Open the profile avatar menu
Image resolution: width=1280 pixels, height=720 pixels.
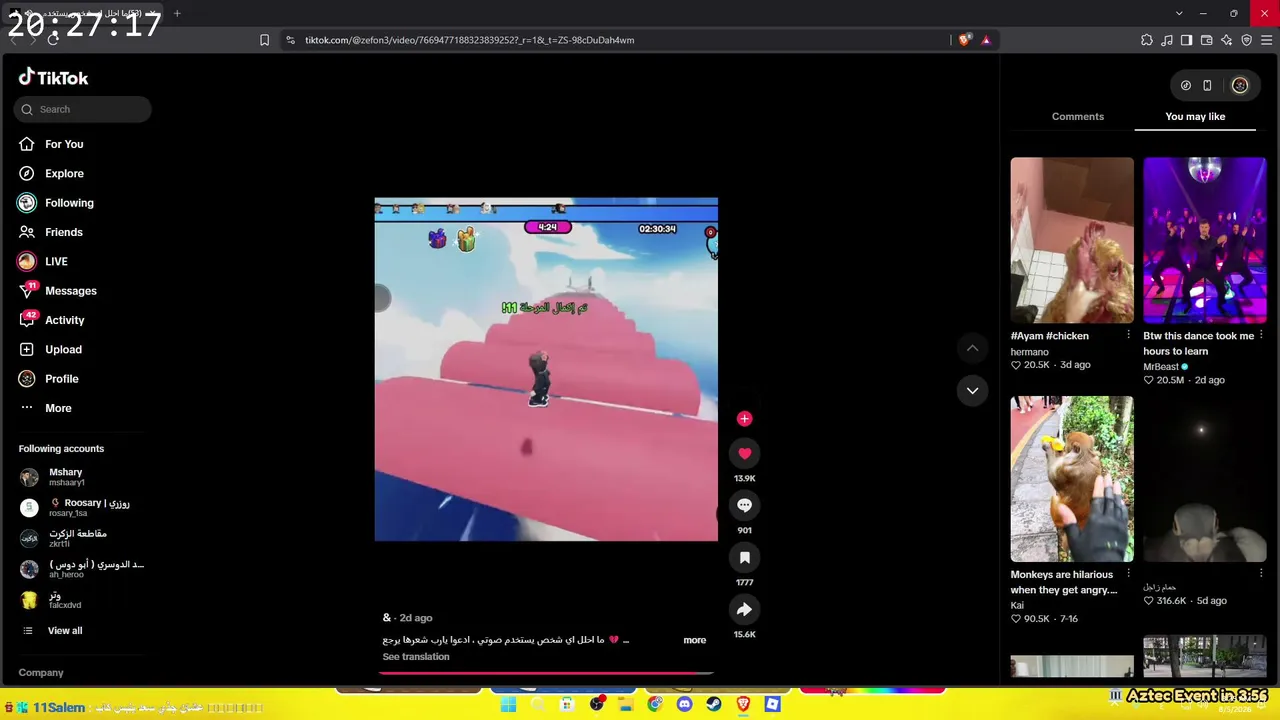(1240, 86)
